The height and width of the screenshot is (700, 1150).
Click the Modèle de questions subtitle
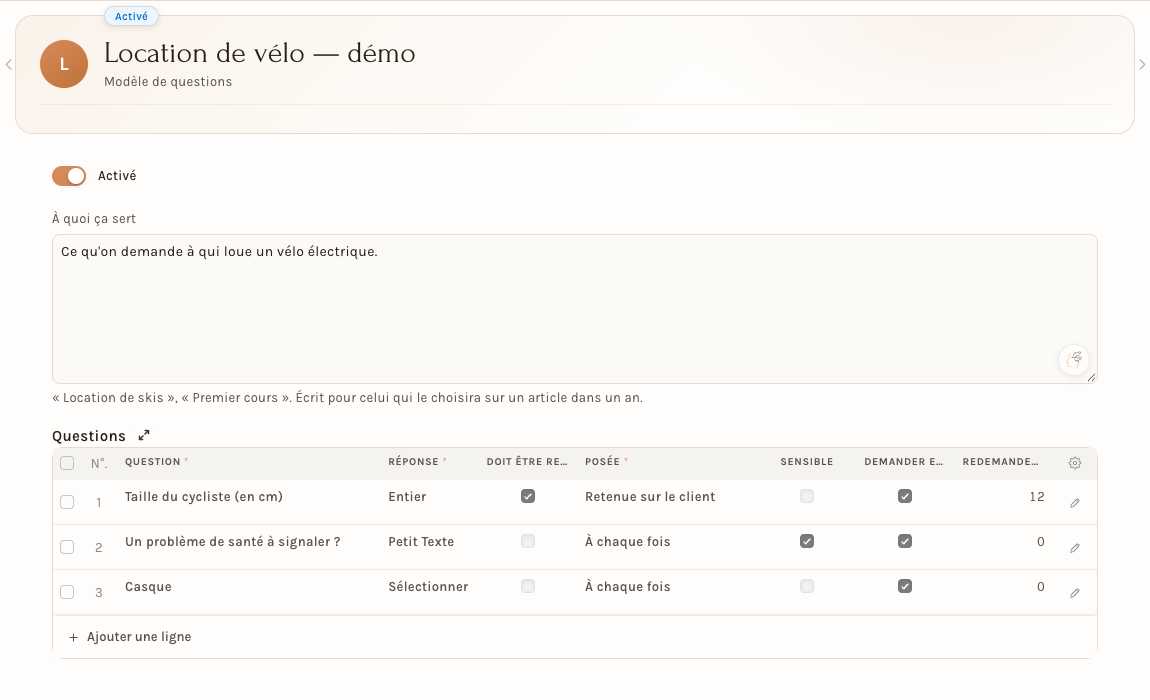click(168, 81)
